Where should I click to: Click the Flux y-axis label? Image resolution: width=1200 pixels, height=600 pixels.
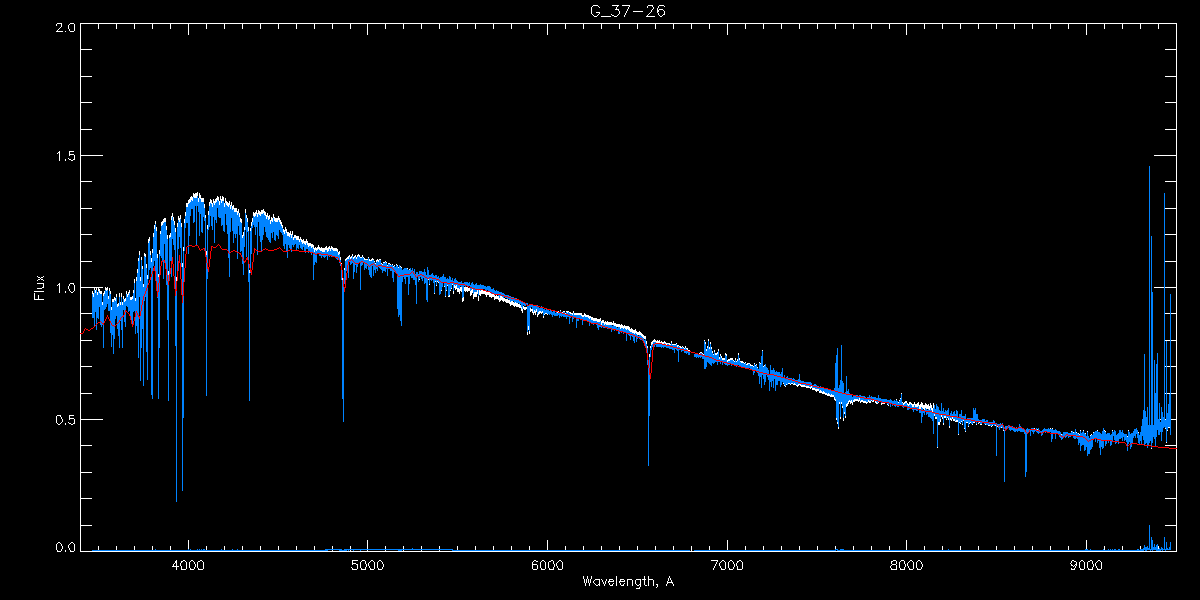click(40, 288)
